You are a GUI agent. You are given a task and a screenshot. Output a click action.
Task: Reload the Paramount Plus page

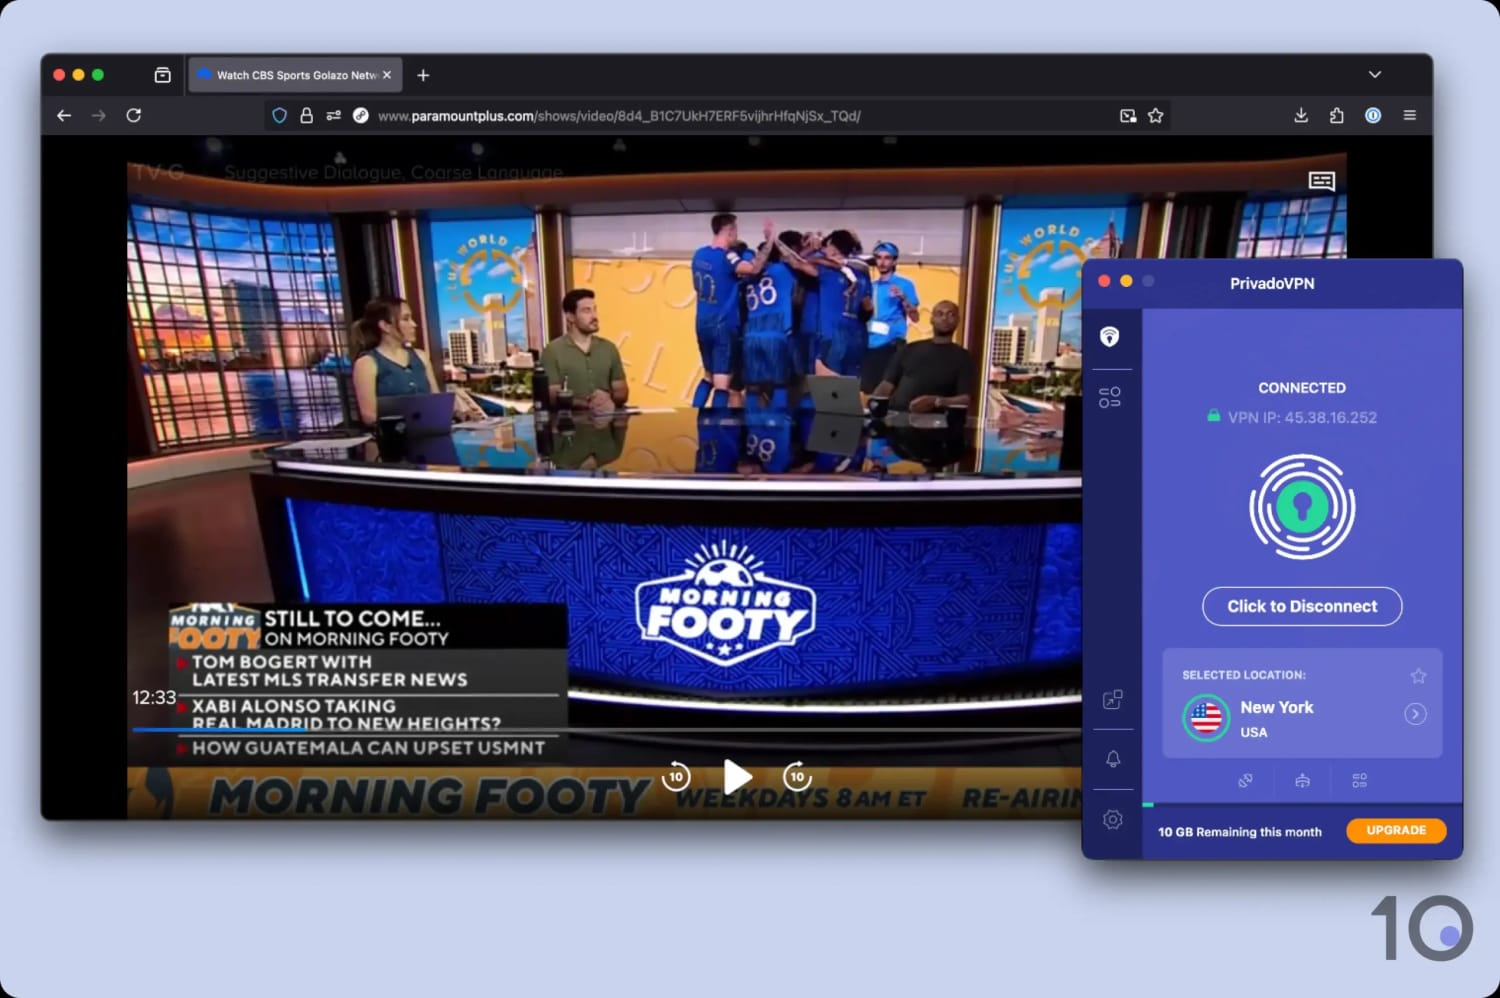pos(134,116)
